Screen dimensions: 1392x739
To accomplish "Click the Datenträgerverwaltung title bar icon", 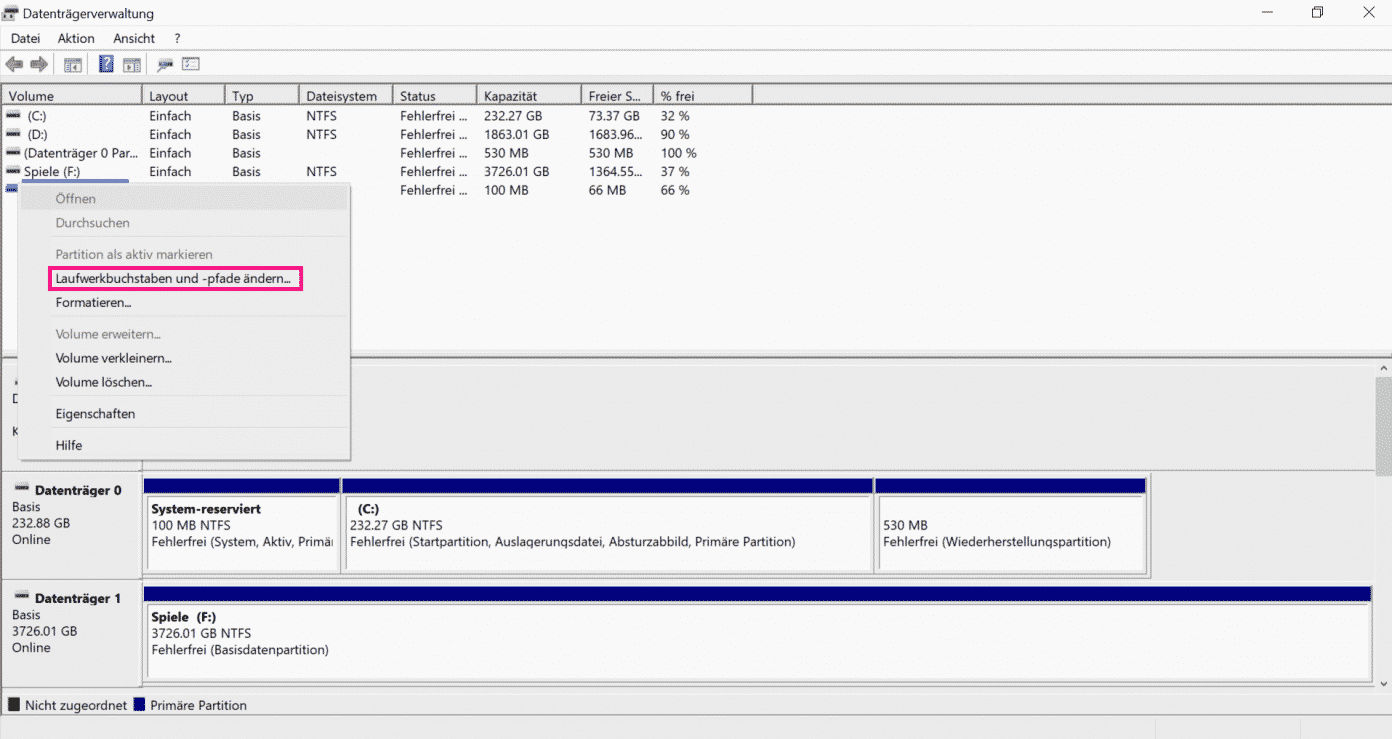I will (x=12, y=13).
